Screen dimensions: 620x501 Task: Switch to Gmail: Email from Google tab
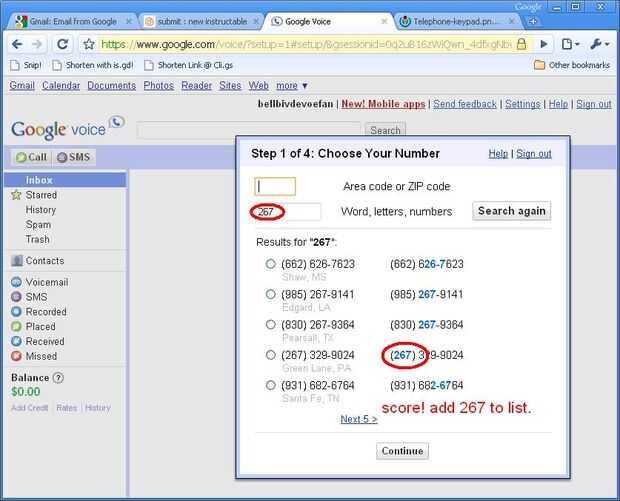(x=73, y=21)
